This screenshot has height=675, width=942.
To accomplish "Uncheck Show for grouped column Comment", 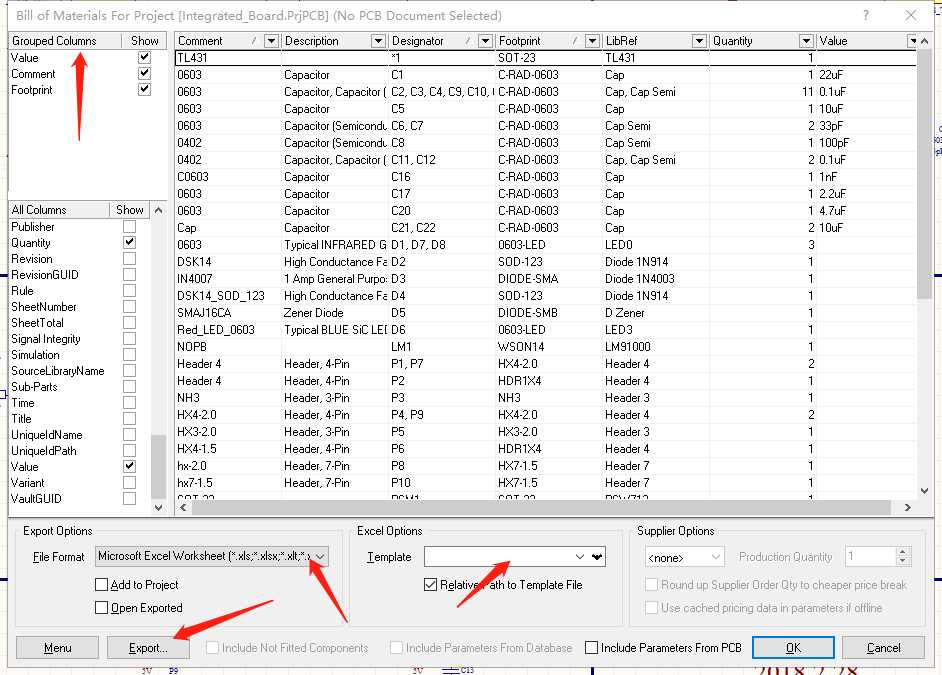I will click(x=144, y=73).
